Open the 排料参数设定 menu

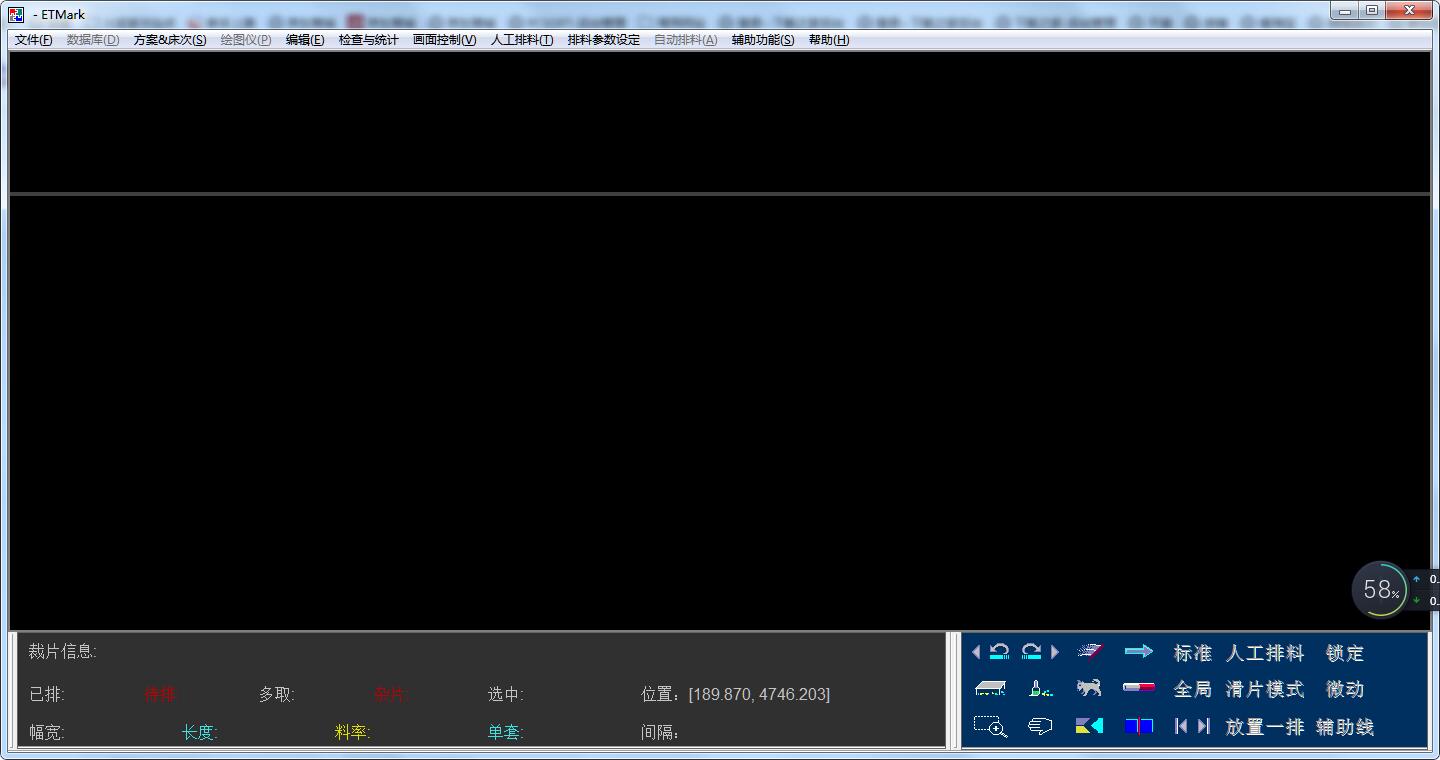click(x=603, y=40)
